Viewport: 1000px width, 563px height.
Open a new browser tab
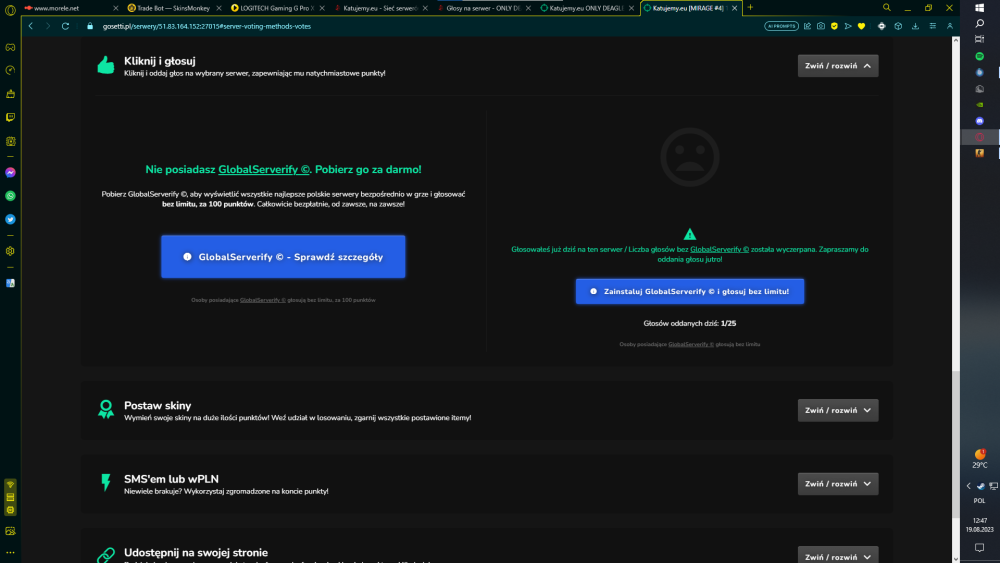tap(751, 8)
